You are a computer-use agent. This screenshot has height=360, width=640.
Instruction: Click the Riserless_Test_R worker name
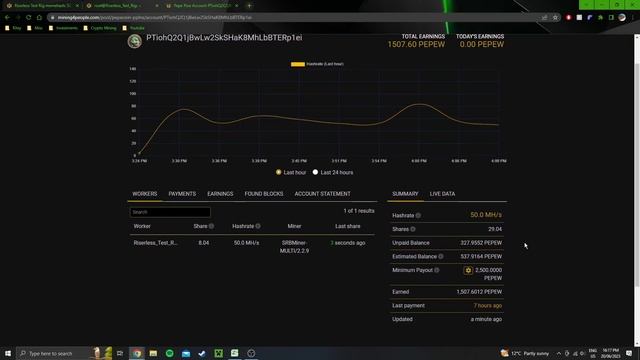(156, 243)
